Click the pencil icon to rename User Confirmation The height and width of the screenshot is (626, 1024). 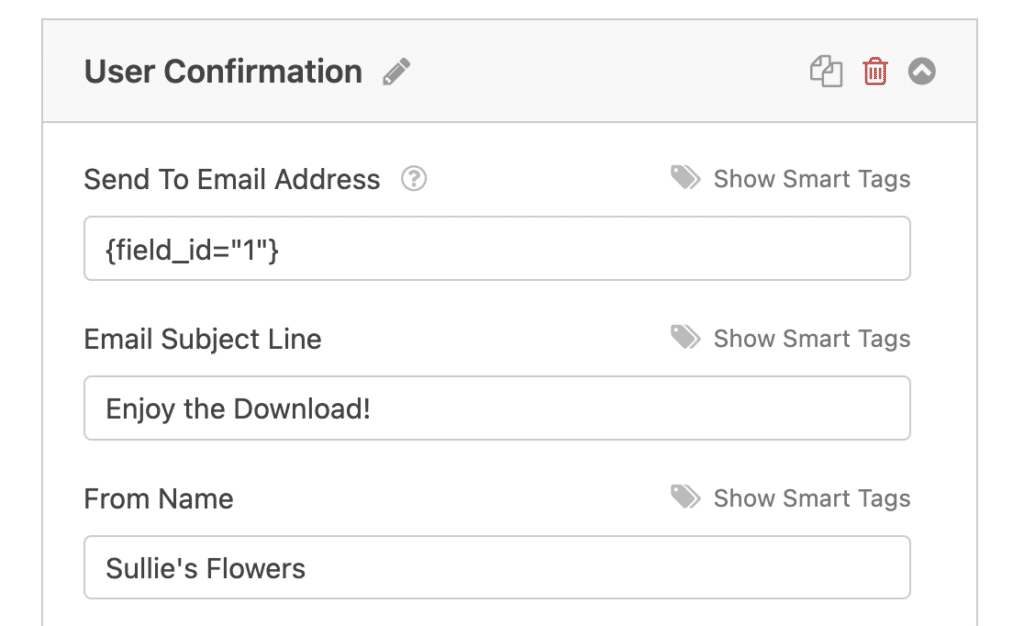pos(396,71)
